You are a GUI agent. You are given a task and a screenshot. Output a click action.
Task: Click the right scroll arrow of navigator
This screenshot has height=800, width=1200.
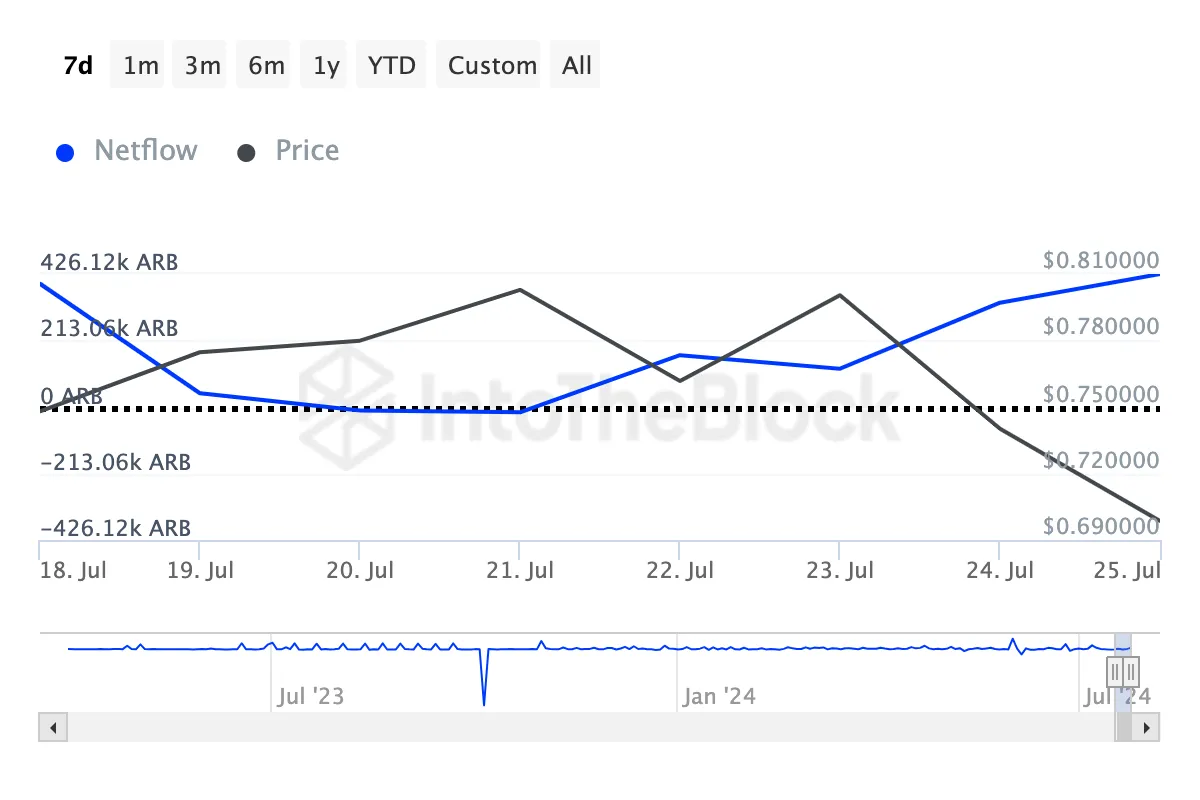pyautogui.click(x=1146, y=727)
